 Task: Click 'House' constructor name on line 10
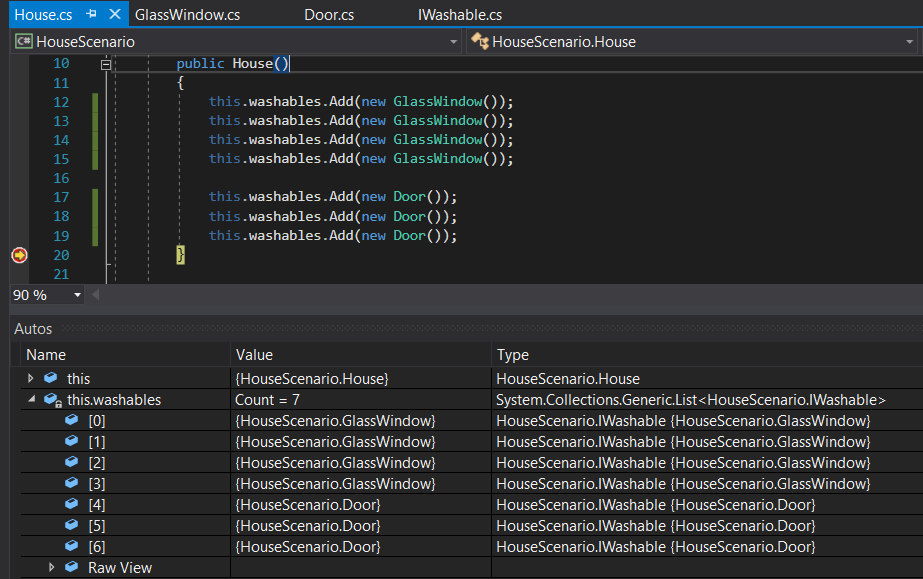(x=253, y=64)
